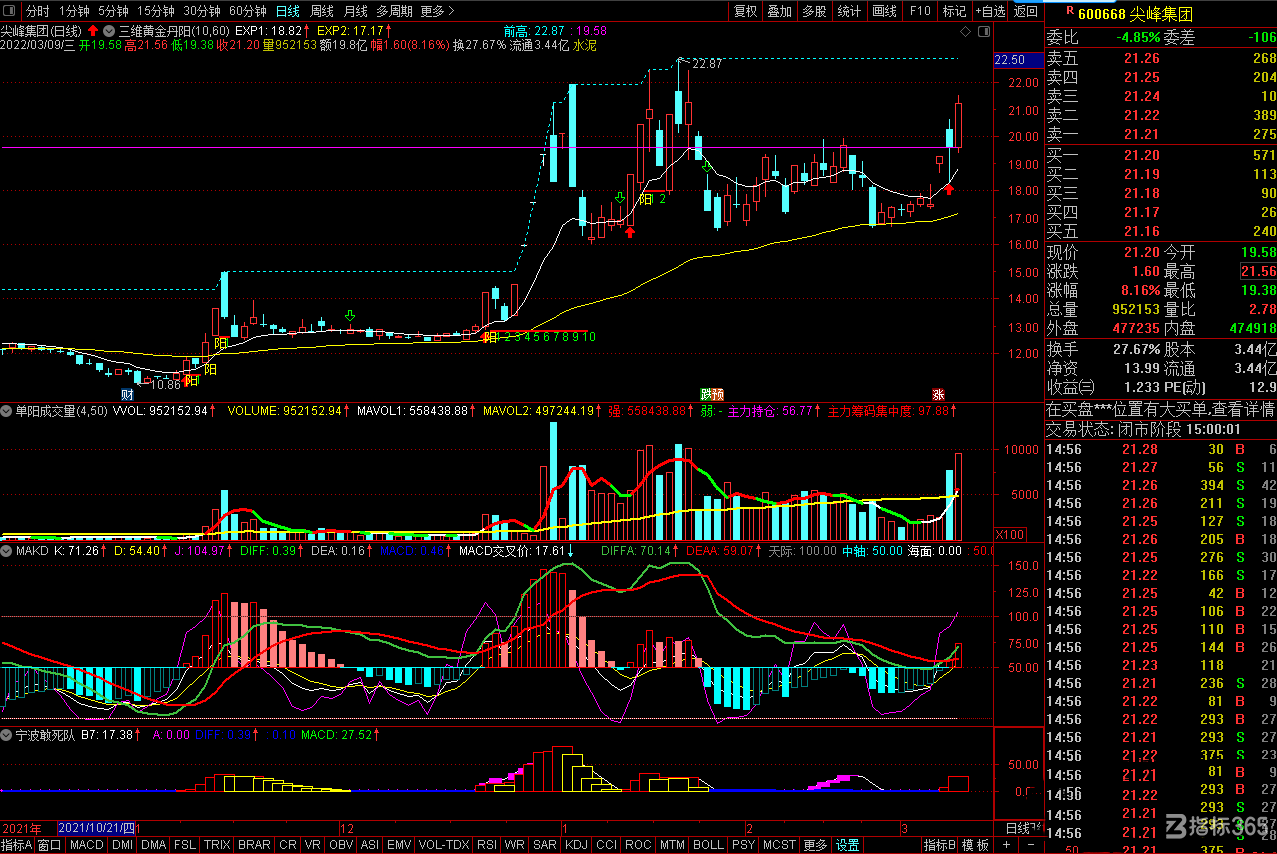Click the 统计 statistics button

pyautogui.click(x=849, y=11)
